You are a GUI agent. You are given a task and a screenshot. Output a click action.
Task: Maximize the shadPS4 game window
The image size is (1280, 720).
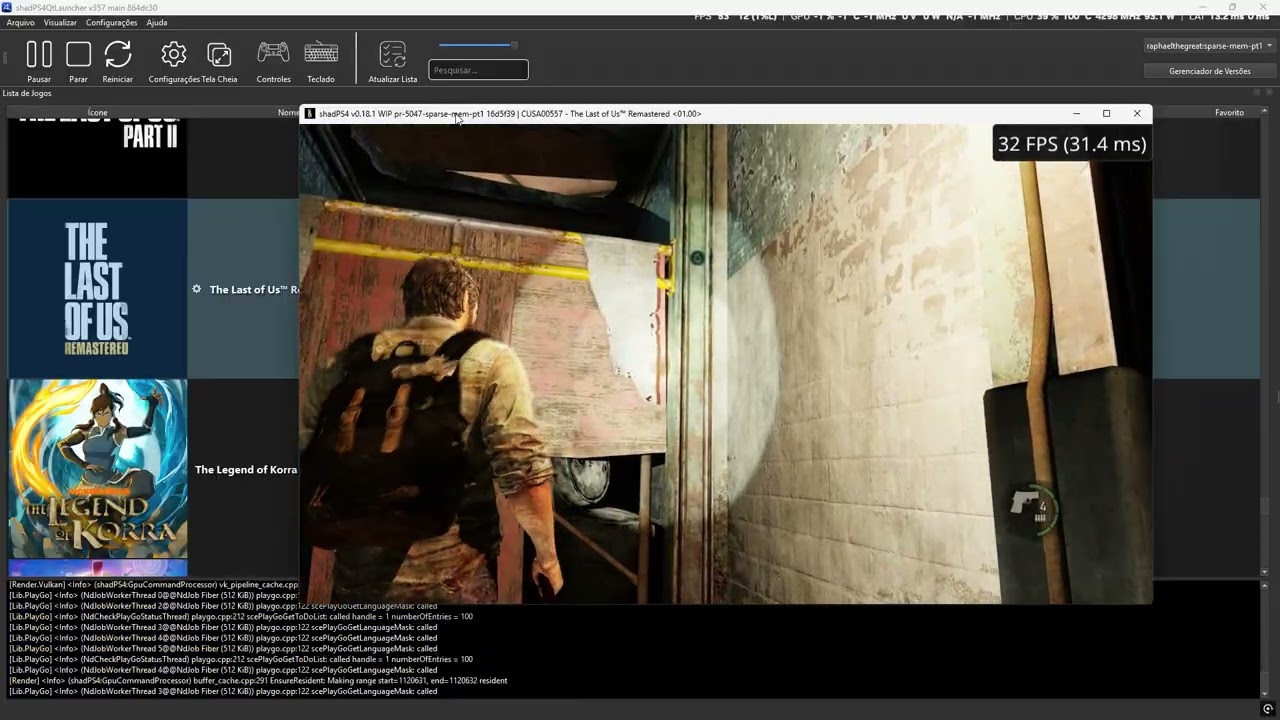[1106, 113]
